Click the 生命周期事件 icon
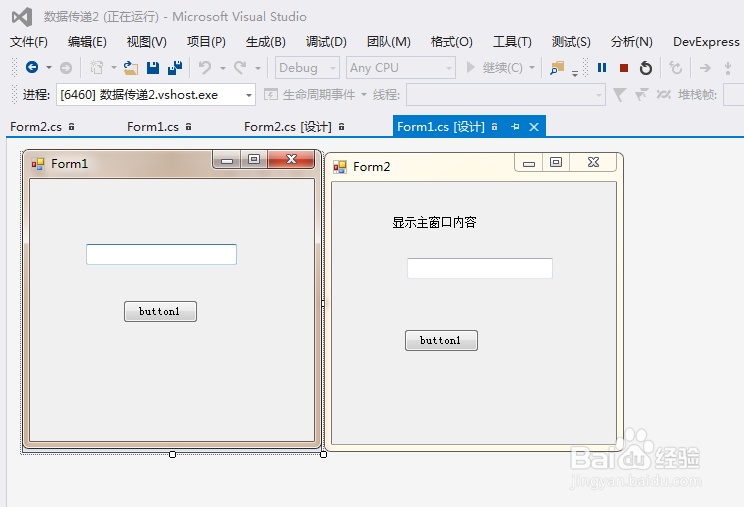744x507 pixels. pos(270,95)
